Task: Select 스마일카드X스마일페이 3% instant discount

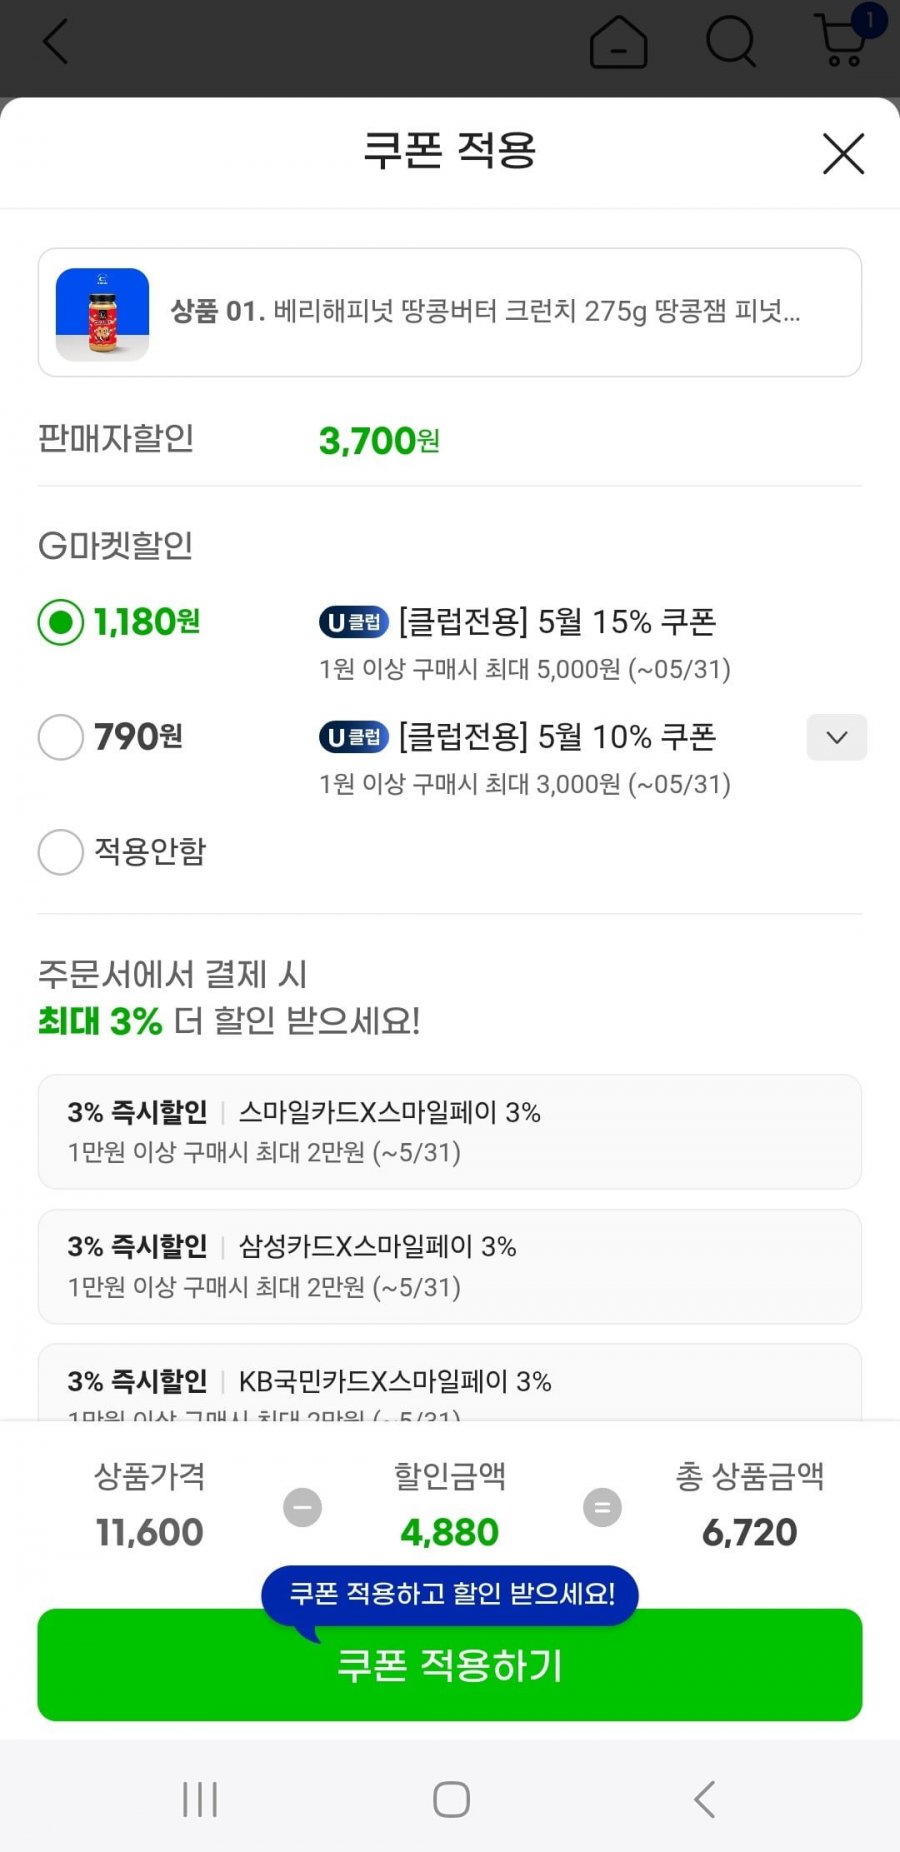Action: click(x=450, y=1131)
